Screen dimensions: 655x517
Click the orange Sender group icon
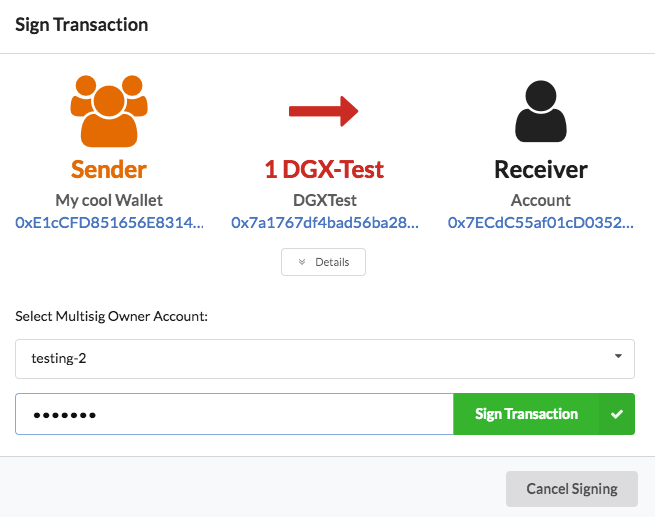click(x=109, y=110)
